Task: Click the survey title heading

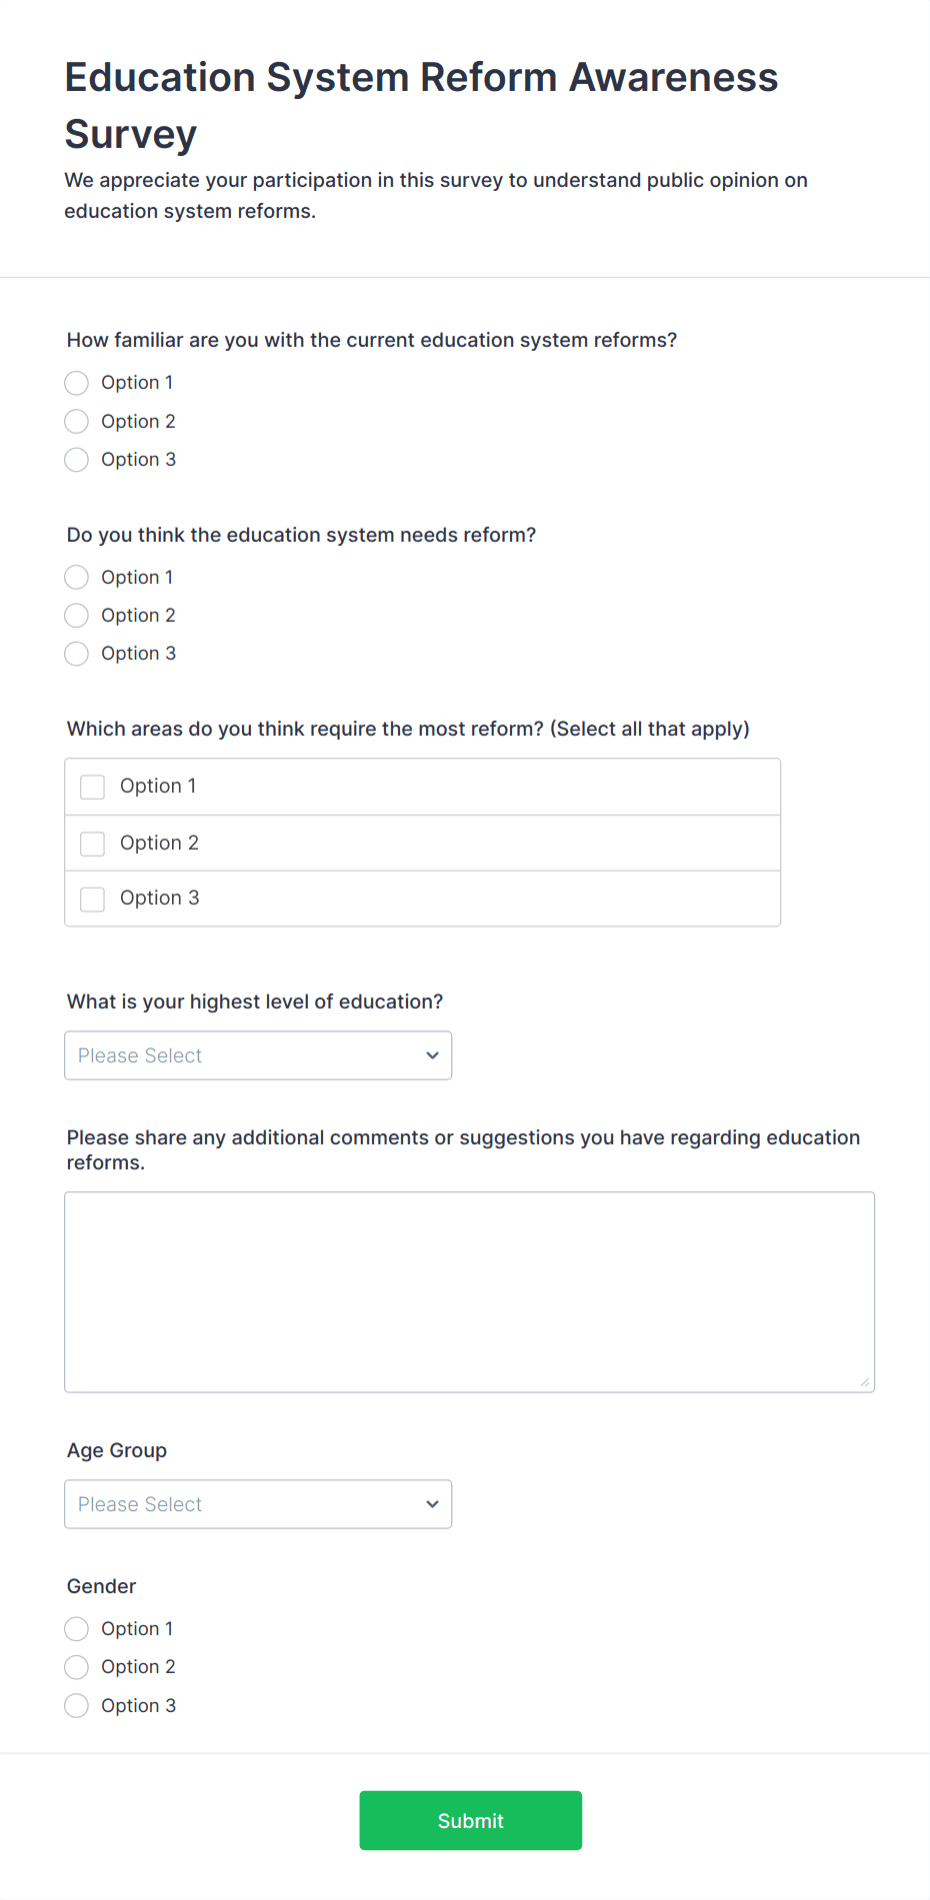Action: [421, 105]
